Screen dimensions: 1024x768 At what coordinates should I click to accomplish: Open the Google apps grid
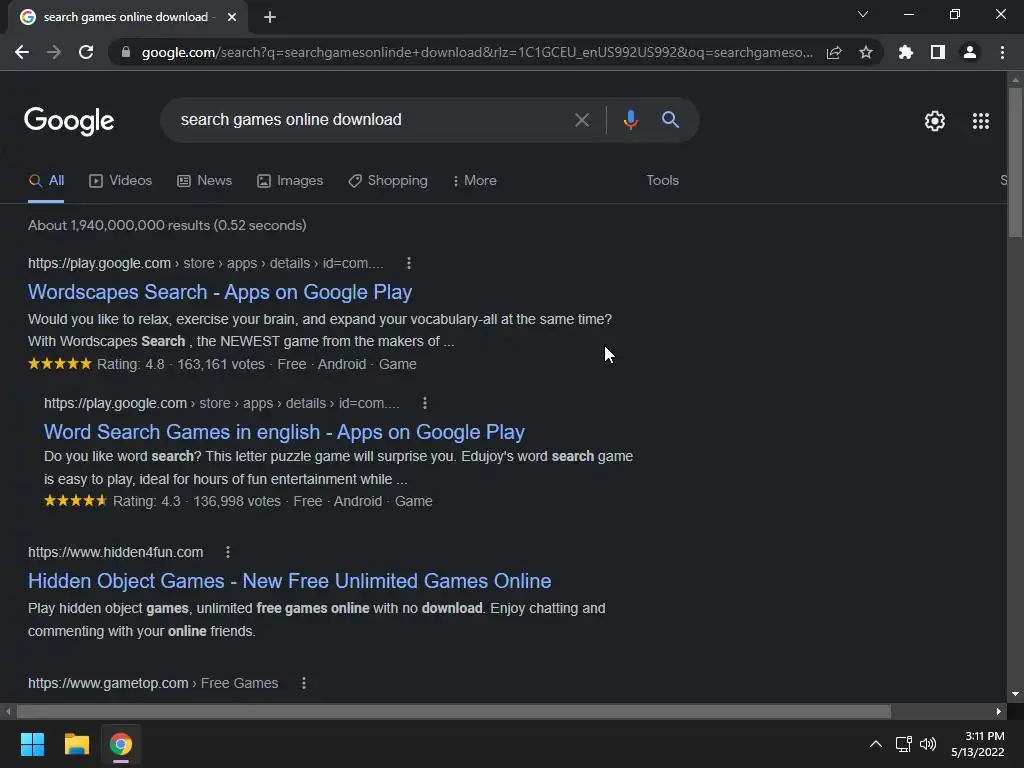(x=981, y=121)
